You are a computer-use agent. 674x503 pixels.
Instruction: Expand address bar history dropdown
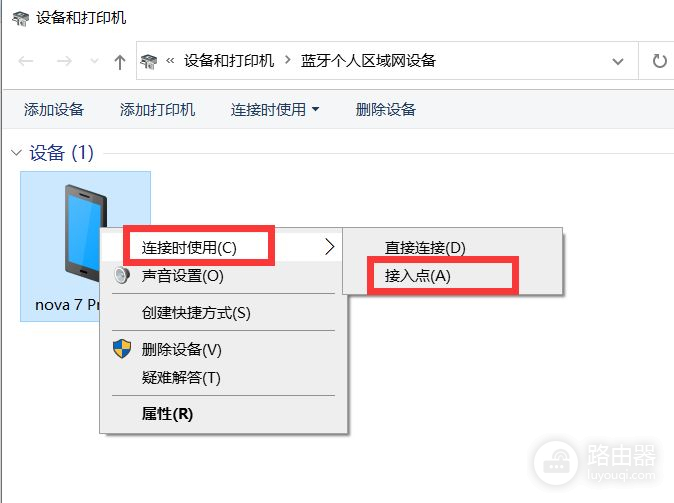618,61
